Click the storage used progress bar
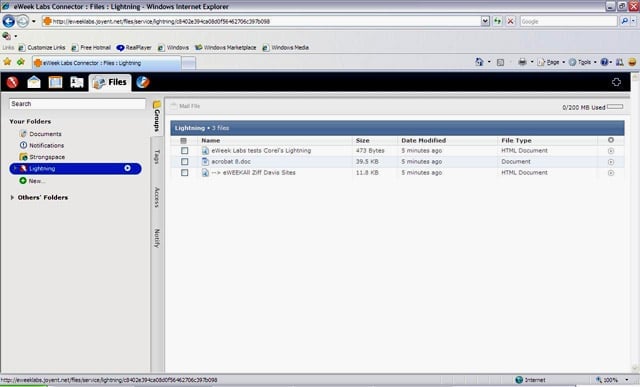640x387 pixels. (615, 107)
